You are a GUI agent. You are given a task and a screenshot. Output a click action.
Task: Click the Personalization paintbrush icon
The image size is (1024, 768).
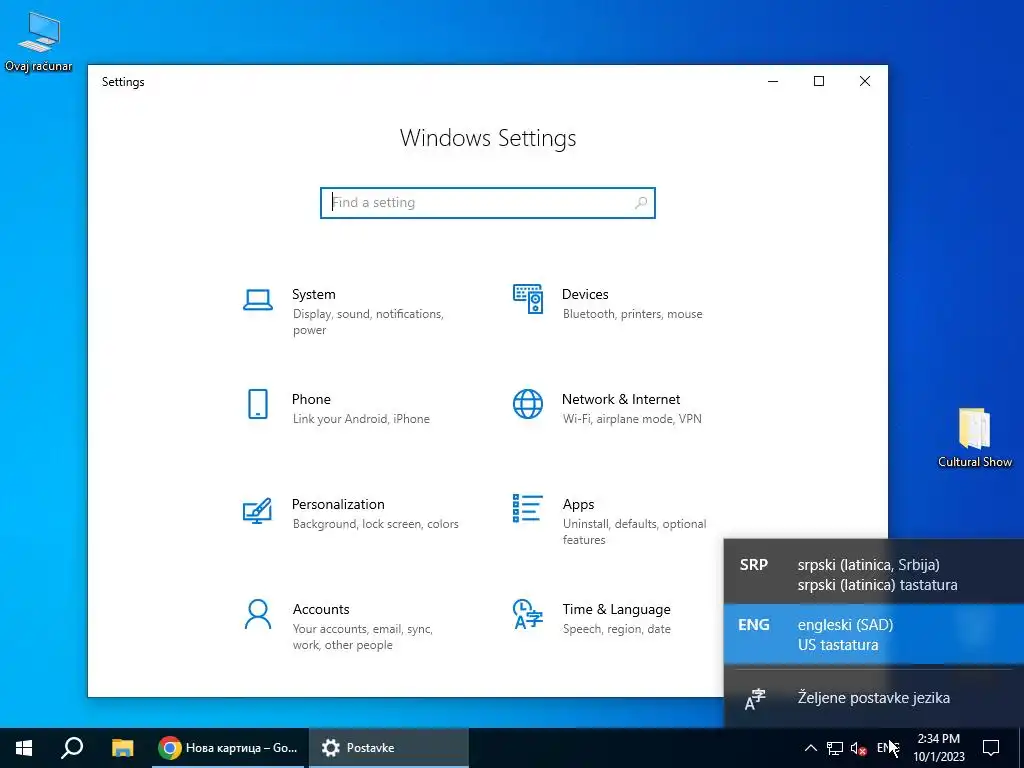tap(257, 511)
